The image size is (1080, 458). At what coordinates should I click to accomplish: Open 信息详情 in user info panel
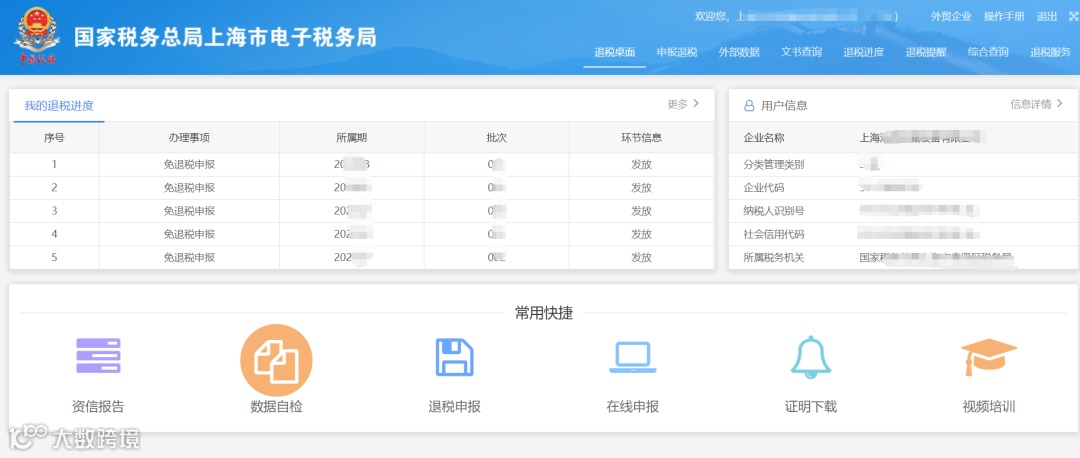1037,104
